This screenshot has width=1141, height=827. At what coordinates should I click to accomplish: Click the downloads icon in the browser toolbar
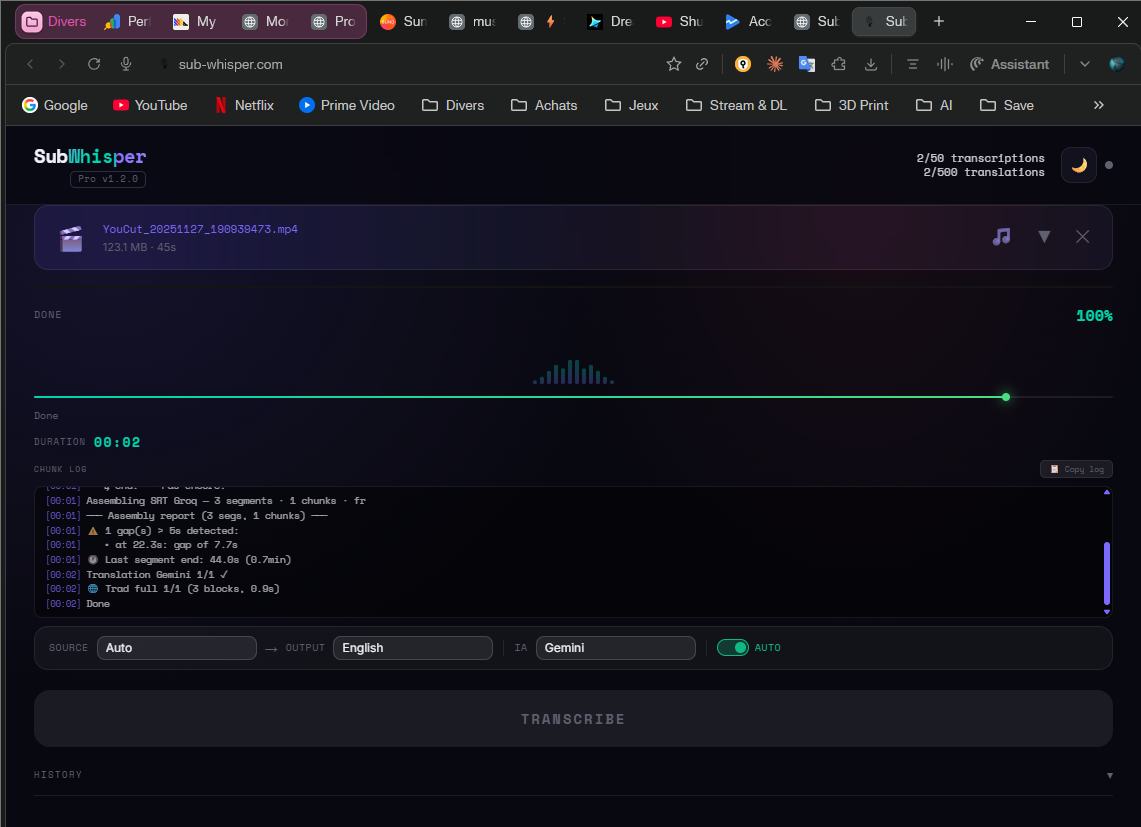click(x=870, y=63)
